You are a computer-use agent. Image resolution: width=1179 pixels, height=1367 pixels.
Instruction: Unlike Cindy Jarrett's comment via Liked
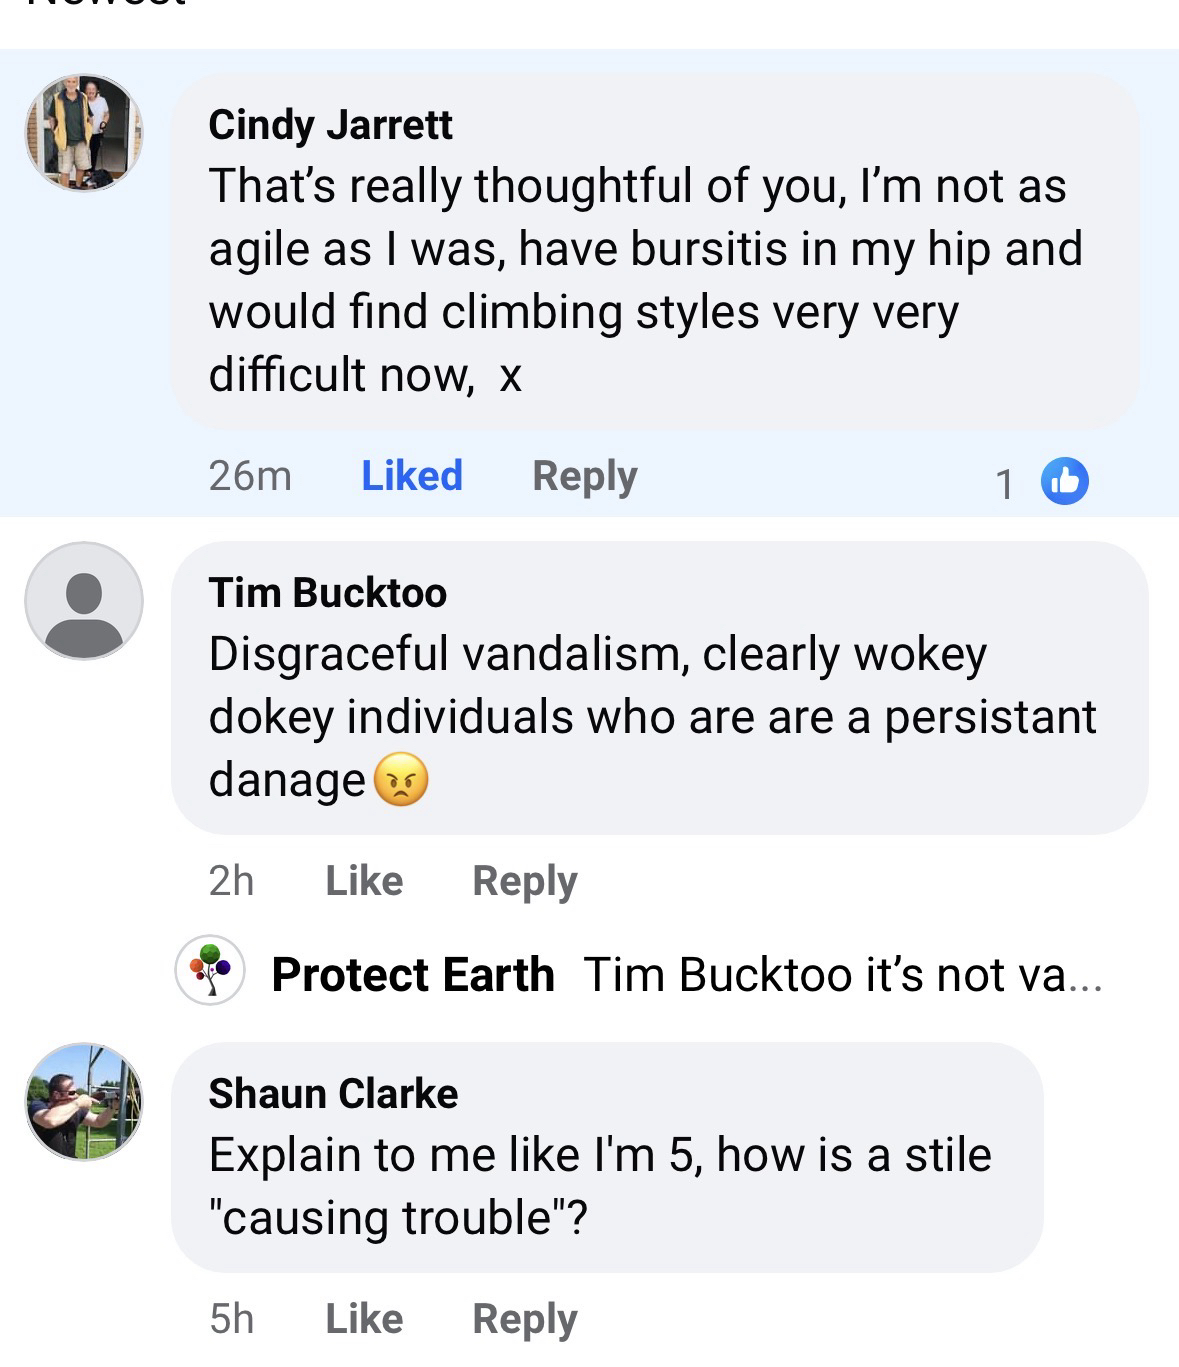(x=411, y=476)
